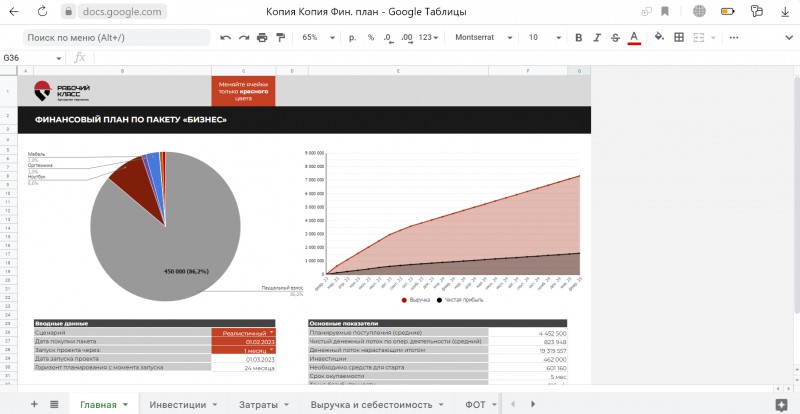This screenshot has width=800, height=414.
Task: Click the menu search box
Action: point(116,37)
